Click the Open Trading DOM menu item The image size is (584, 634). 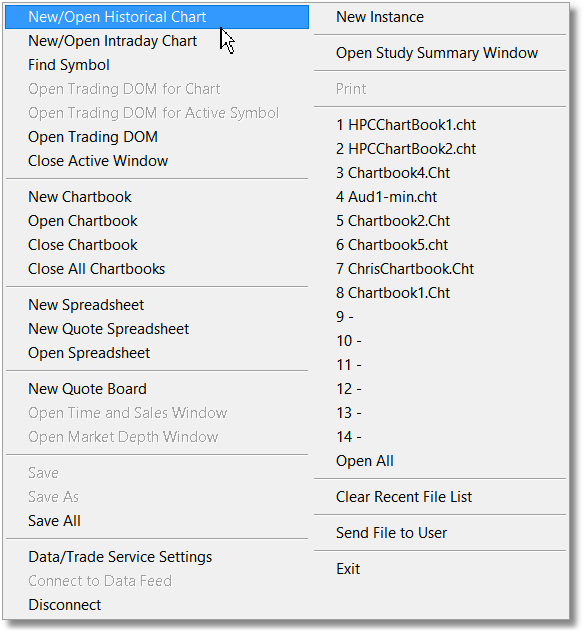point(157,137)
